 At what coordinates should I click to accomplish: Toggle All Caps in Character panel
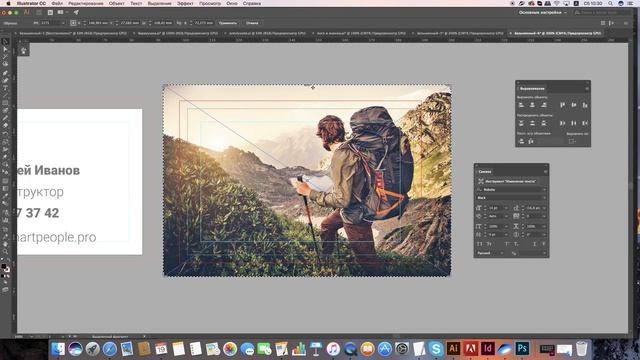point(480,244)
